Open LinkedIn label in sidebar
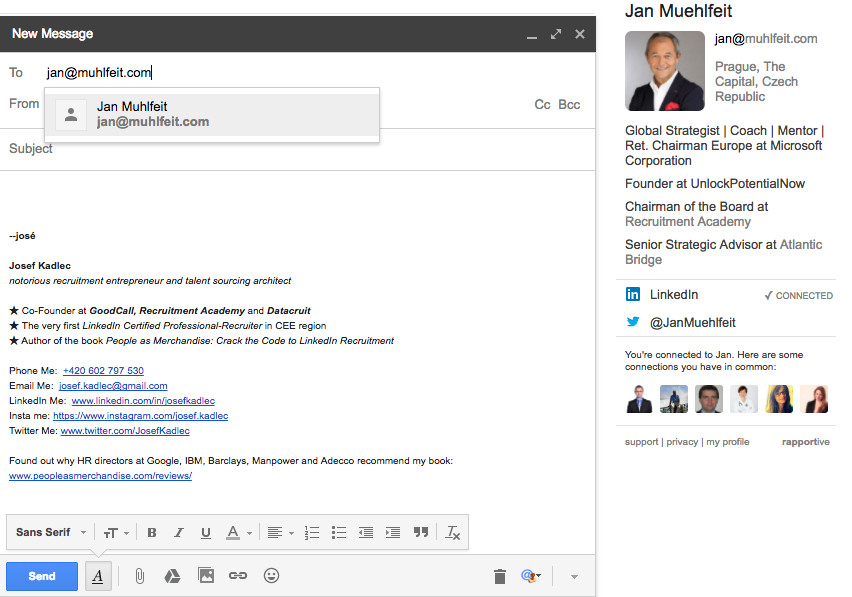 point(674,294)
